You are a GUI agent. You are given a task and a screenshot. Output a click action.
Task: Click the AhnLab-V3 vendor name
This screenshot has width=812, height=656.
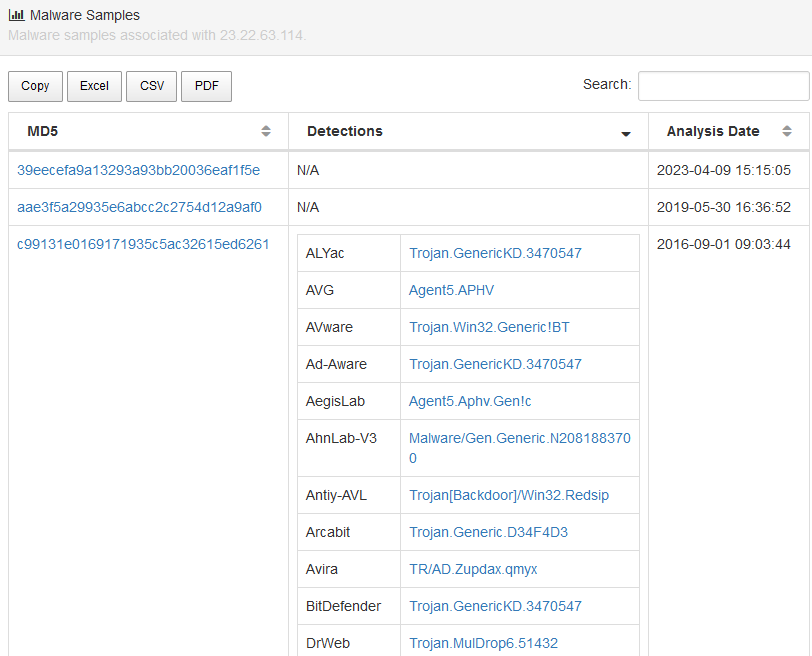click(341, 438)
